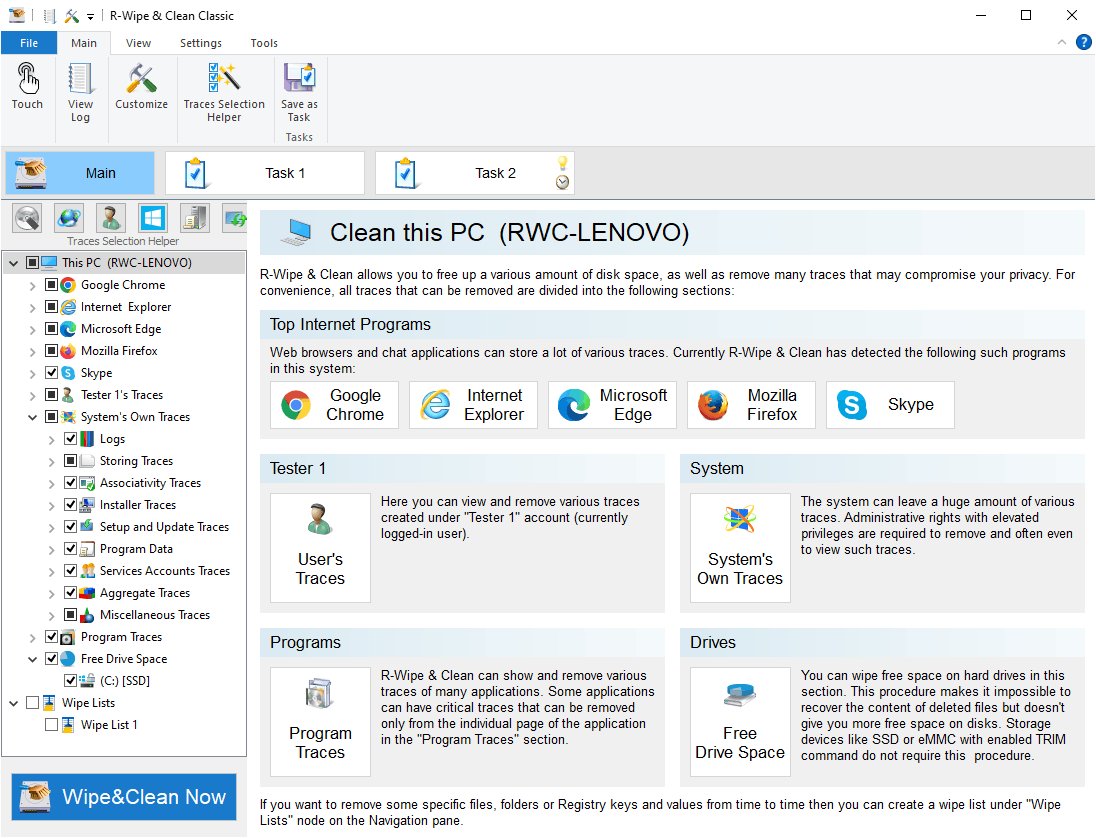Switch to the Settings ribbon tab
The image size is (1096, 838).
tap(201, 43)
